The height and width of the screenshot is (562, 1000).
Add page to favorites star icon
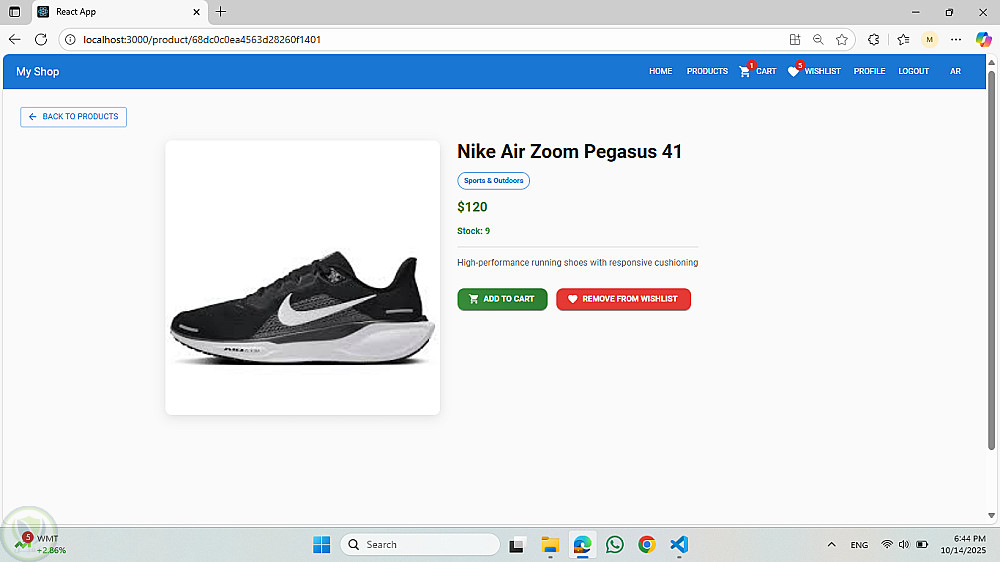click(842, 40)
